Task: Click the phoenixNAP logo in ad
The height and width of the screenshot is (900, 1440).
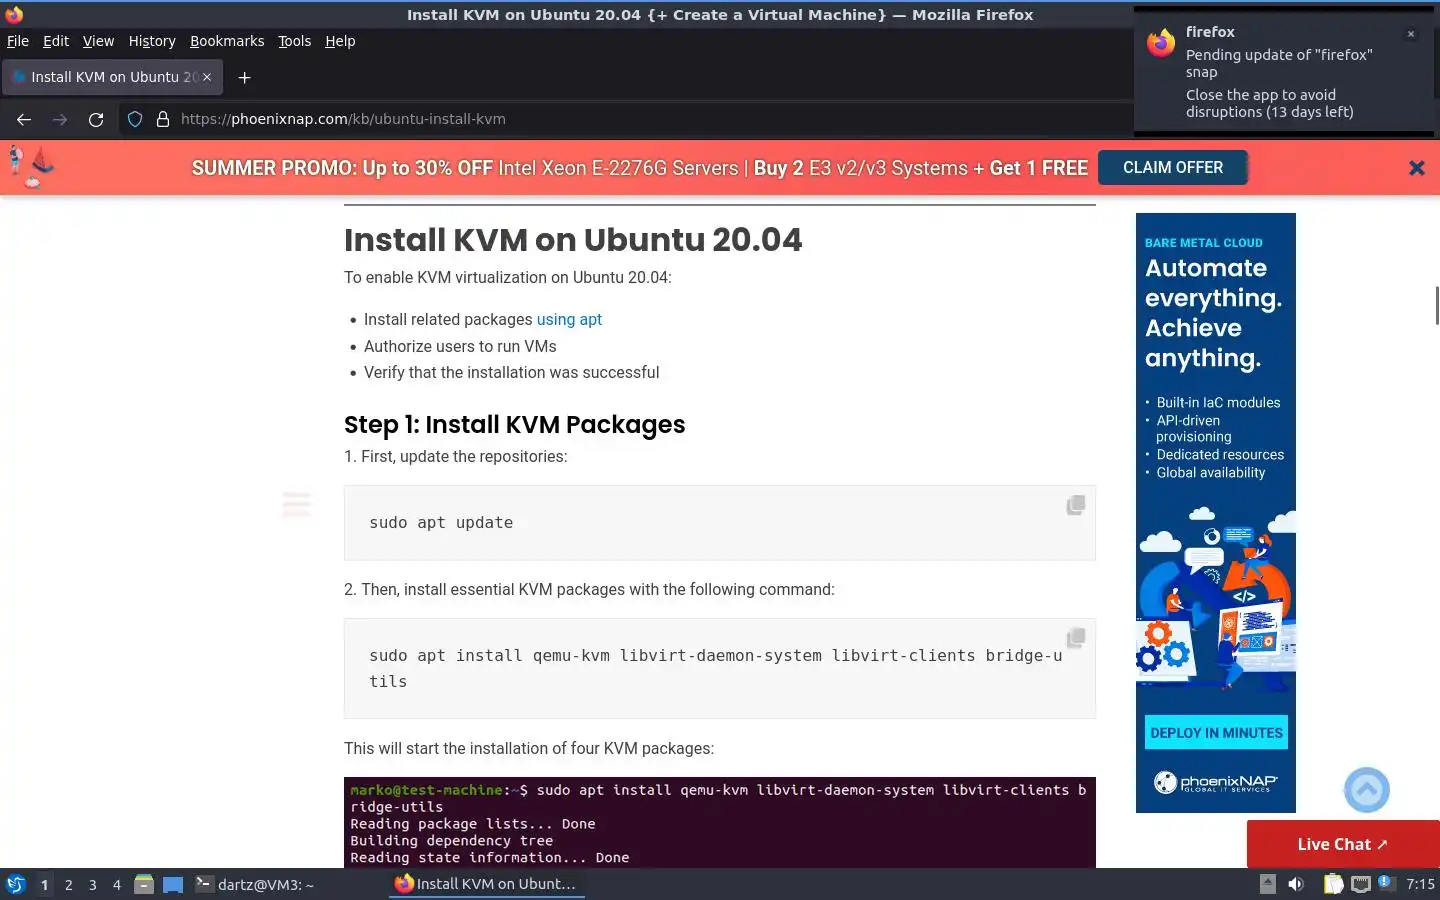Action: coord(1216,782)
